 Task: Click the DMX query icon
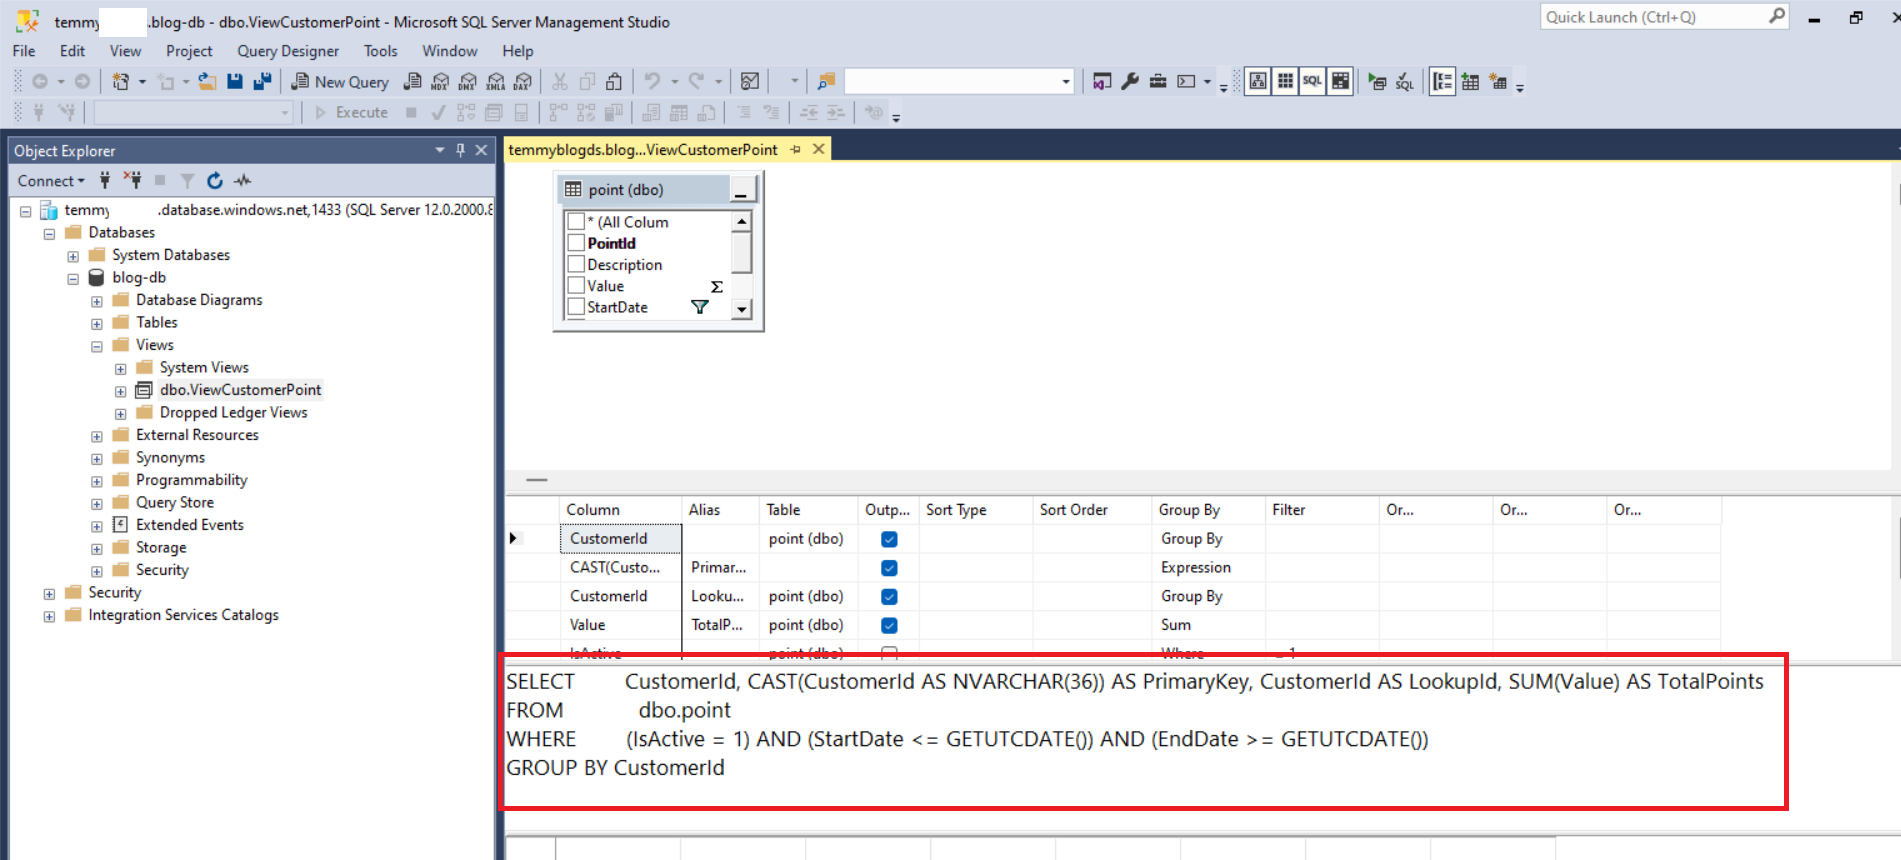coord(468,82)
